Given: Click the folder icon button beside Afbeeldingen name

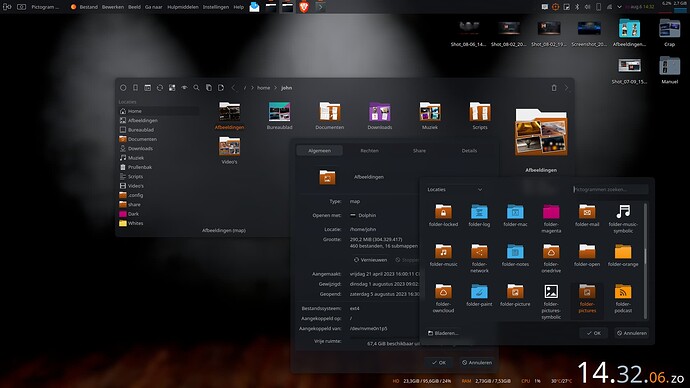Looking at the screenshot, I should click(x=327, y=177).
